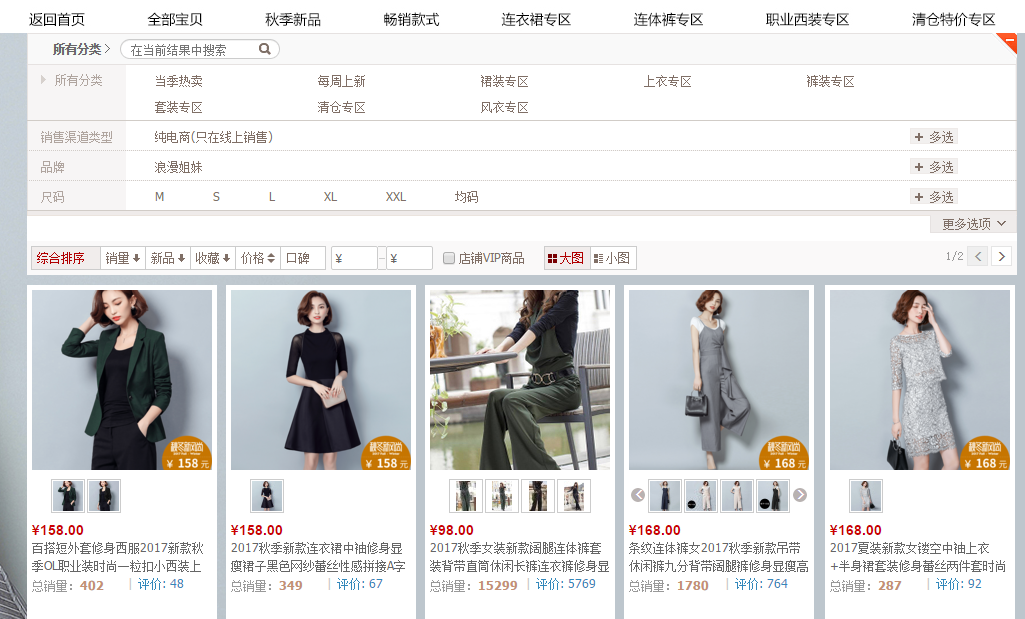This screenshot has height=619, width=1025.
Task: Open 连衣裙专区 navigation tab
Action: [x=536, y=20]
